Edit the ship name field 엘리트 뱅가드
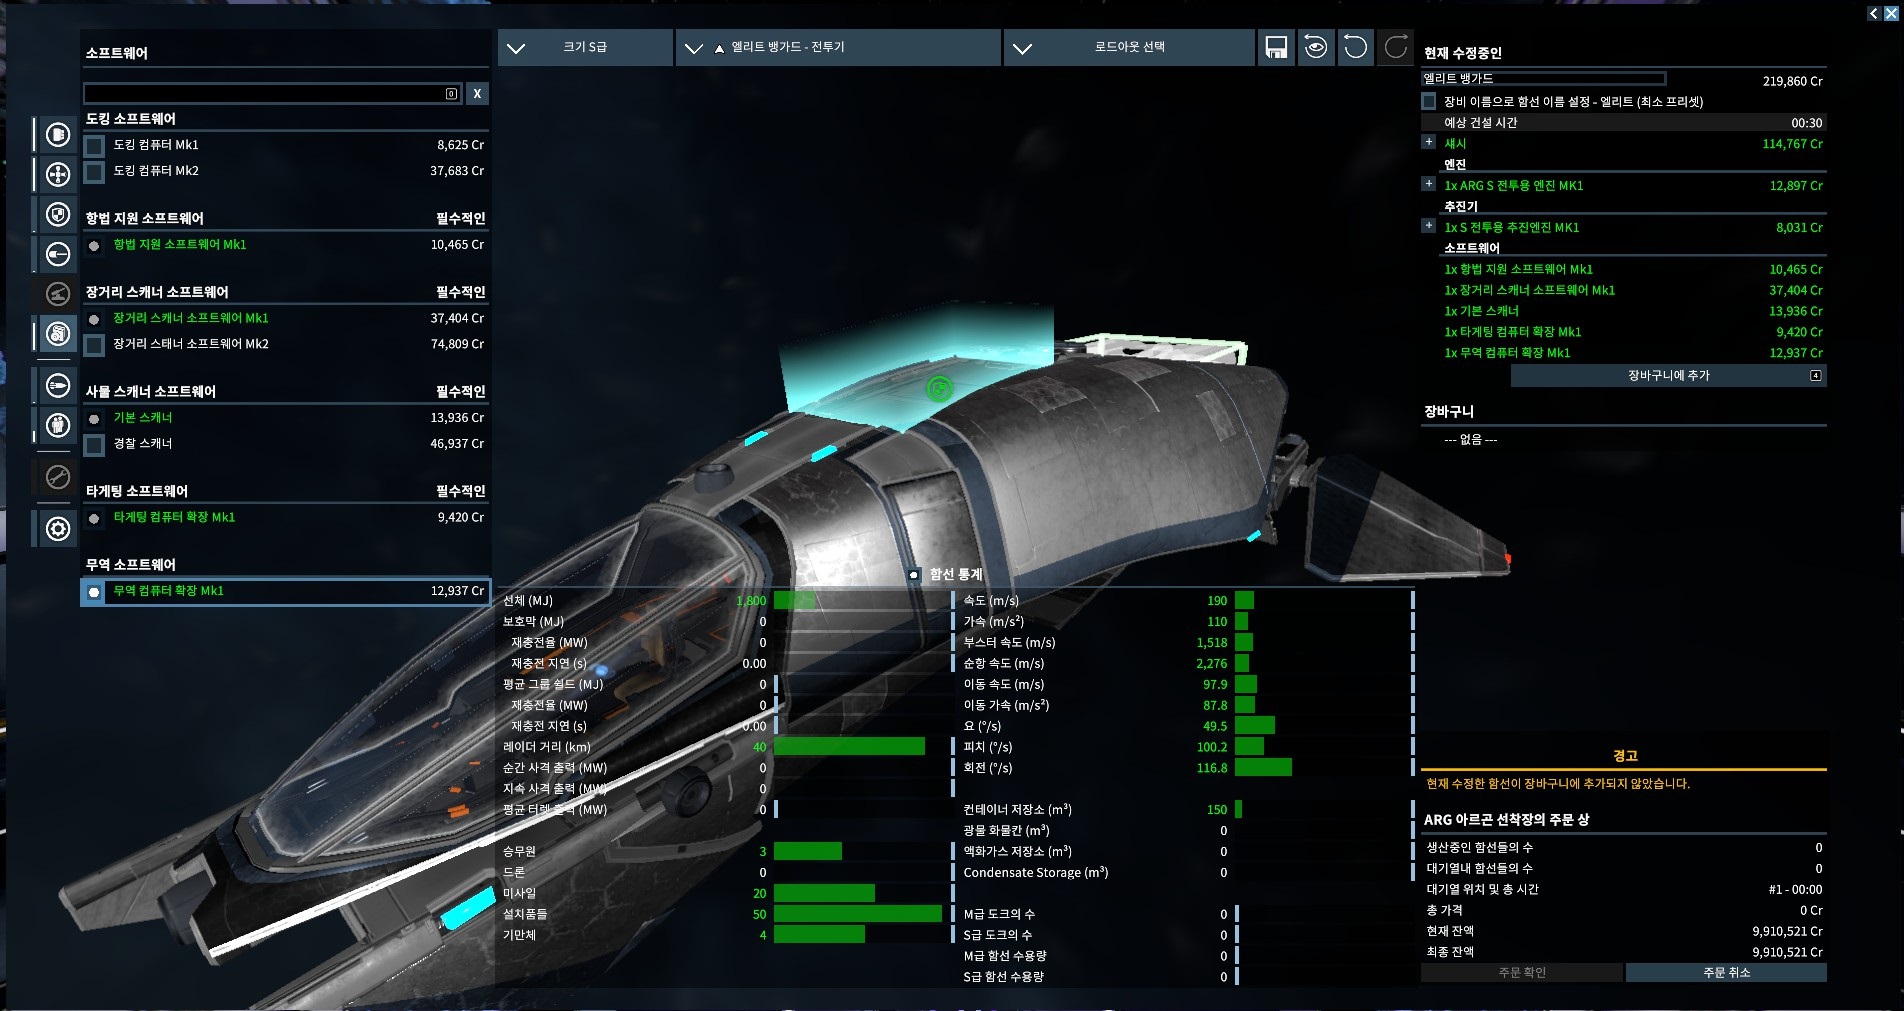 click(1544, 78)
